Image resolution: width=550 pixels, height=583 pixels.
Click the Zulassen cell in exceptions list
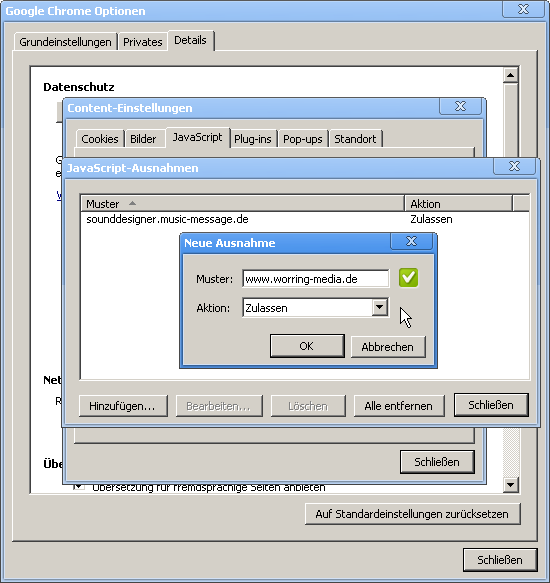tap(431, 219)
